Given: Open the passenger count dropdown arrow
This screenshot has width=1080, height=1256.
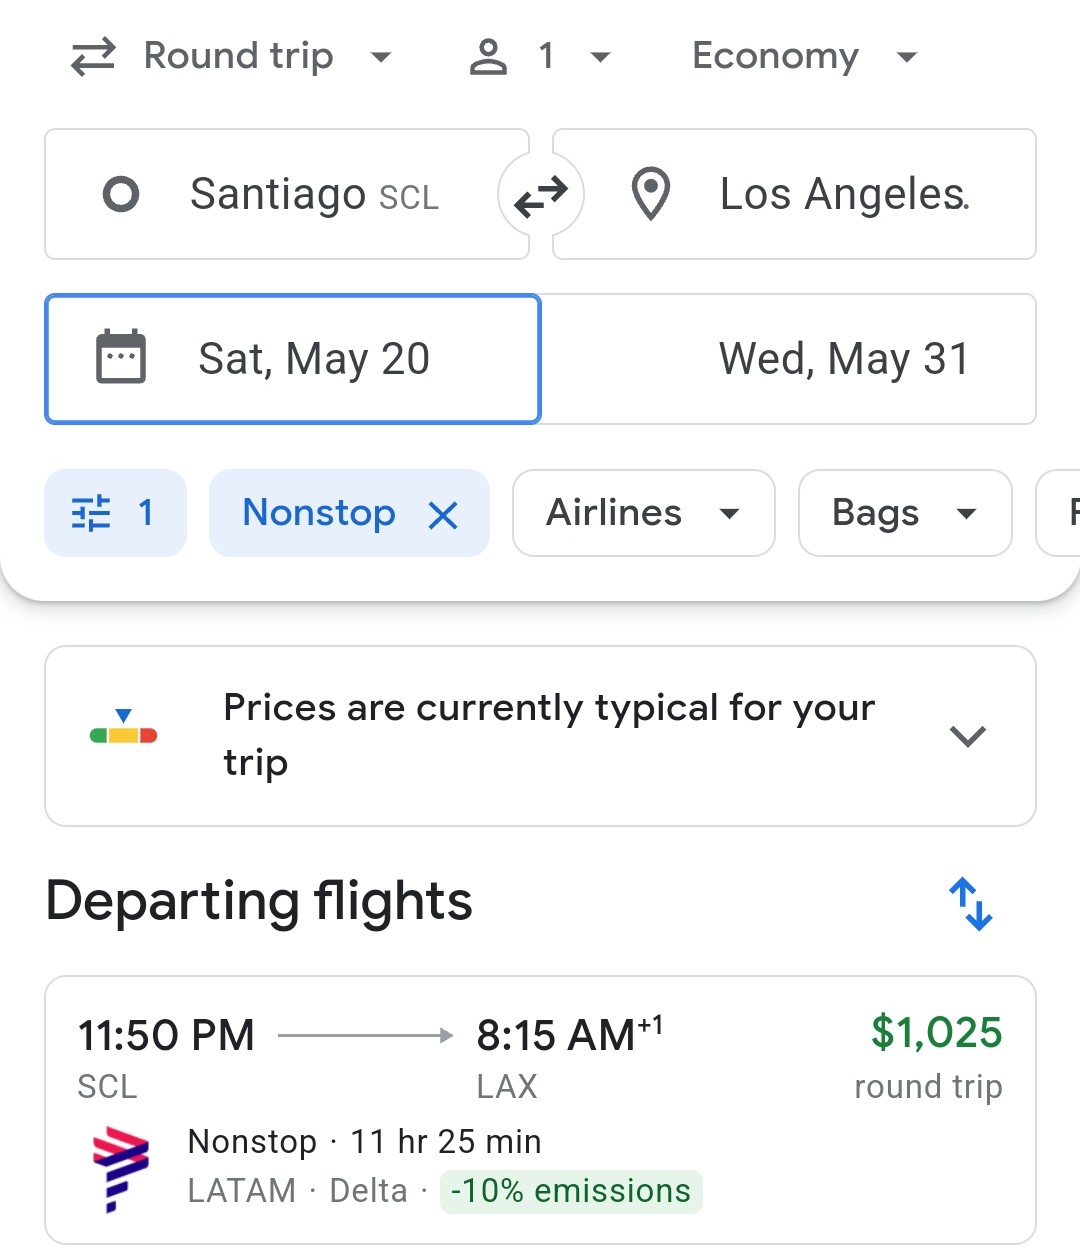Looking at the screenshot, I should [x=600, y=58].
